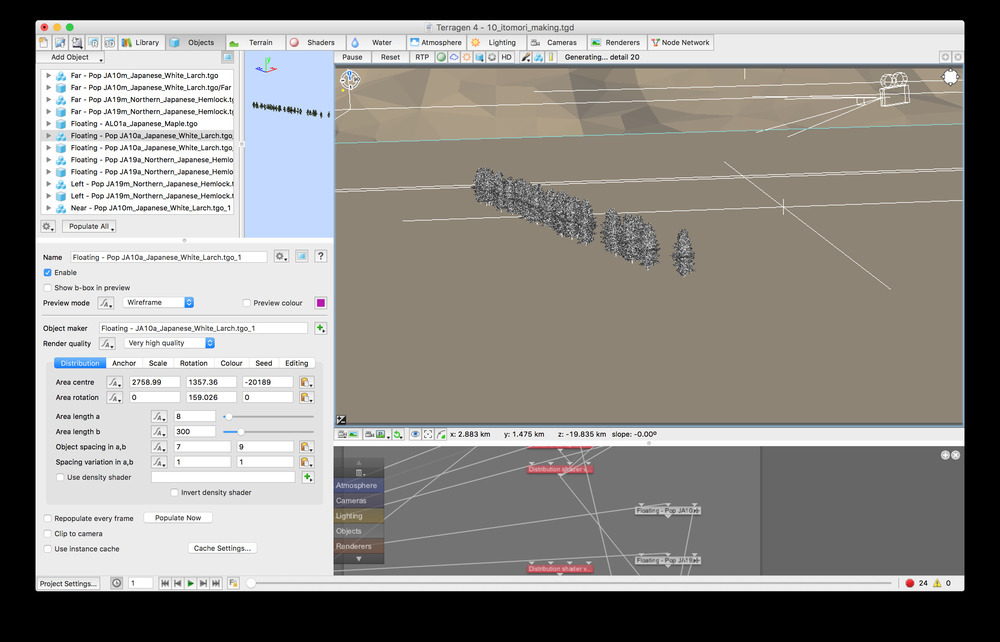Click the Area centre animation icon

pos(114,383)
